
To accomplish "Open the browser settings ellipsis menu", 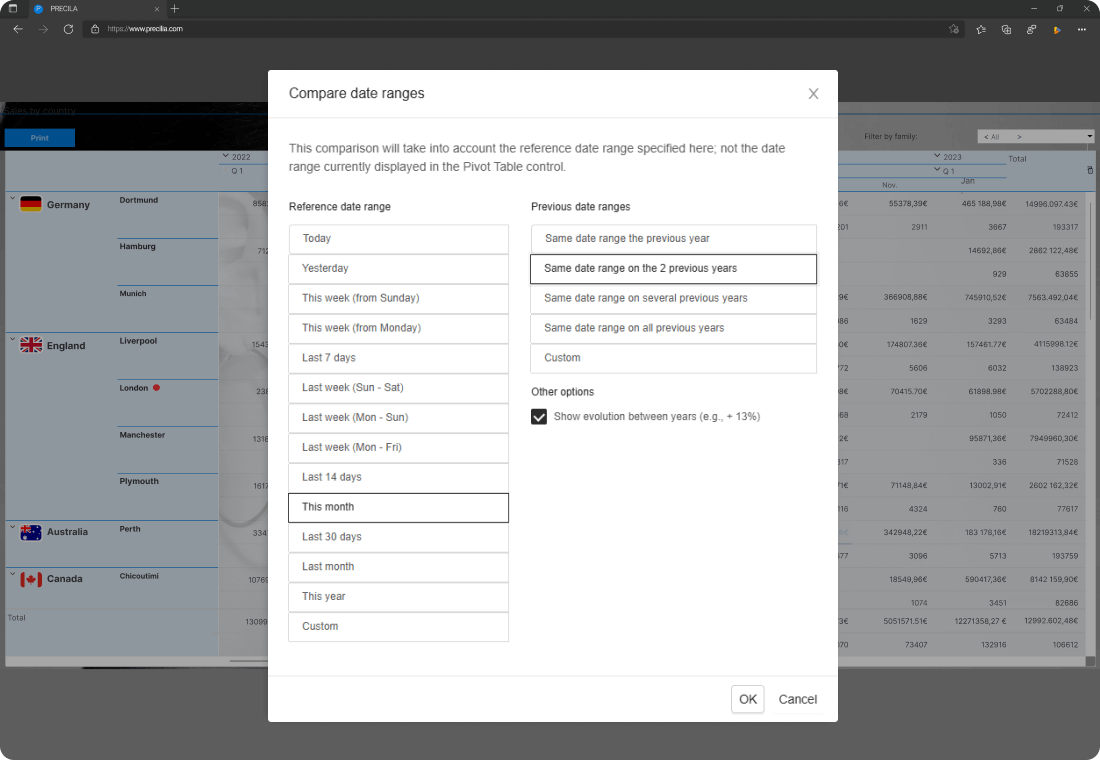I will pos(1082,29).
